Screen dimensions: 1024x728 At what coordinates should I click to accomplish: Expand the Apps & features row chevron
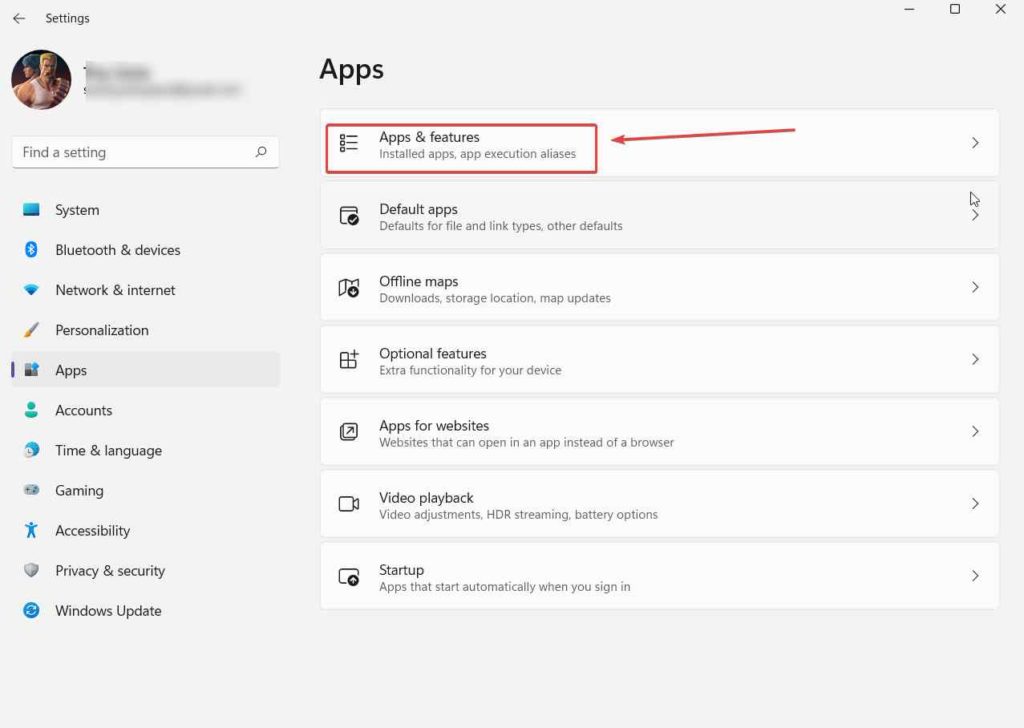pos(975,142)
